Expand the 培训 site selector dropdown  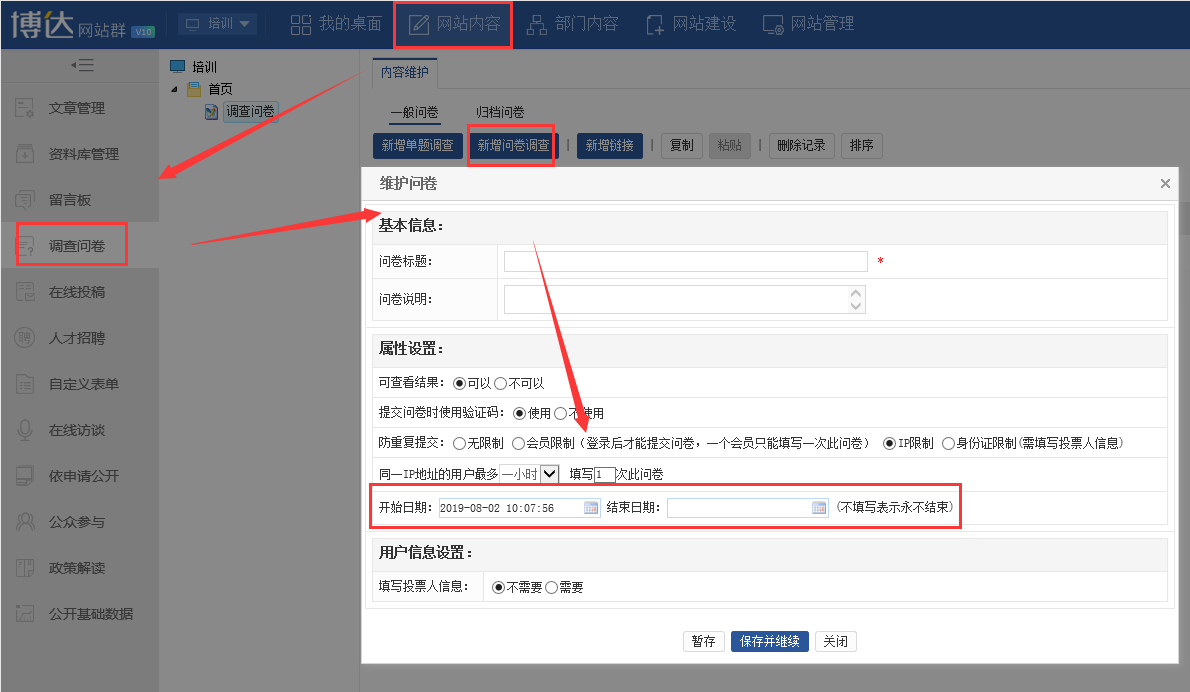pyautogui.click(x=217, y=23)
